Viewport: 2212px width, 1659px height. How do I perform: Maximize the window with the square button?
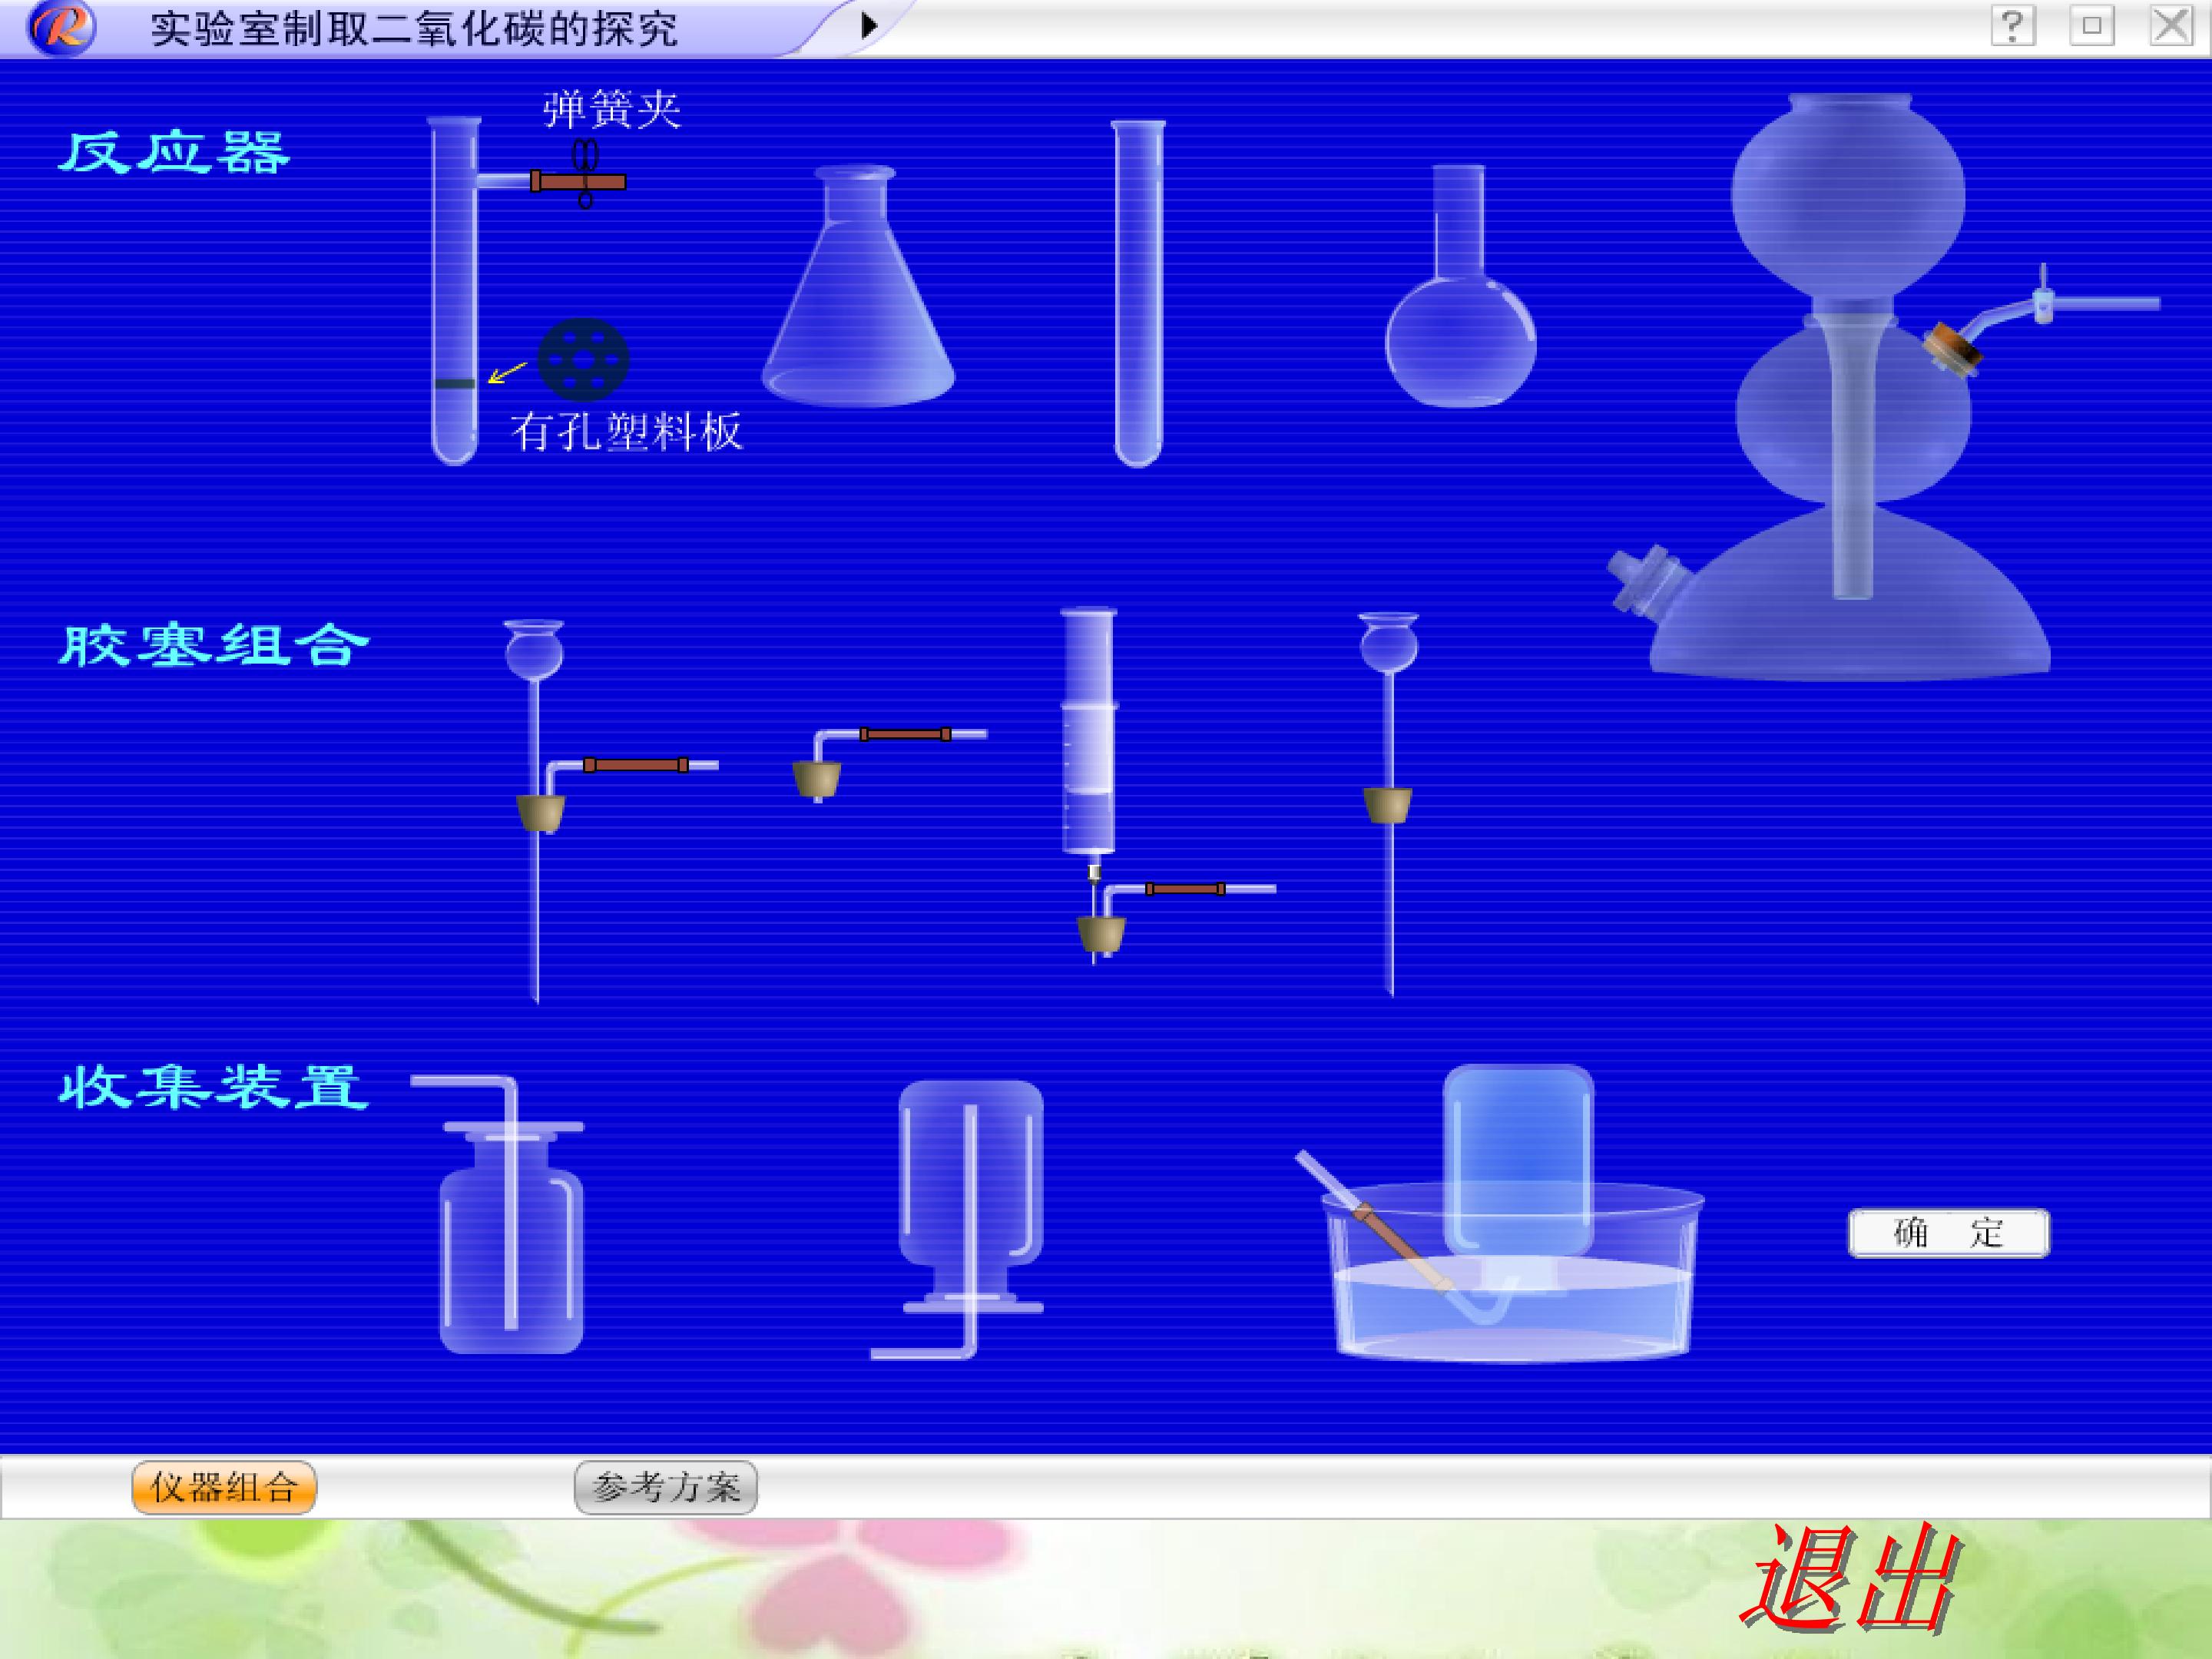pyautogui.click(x=2092, y=25)
